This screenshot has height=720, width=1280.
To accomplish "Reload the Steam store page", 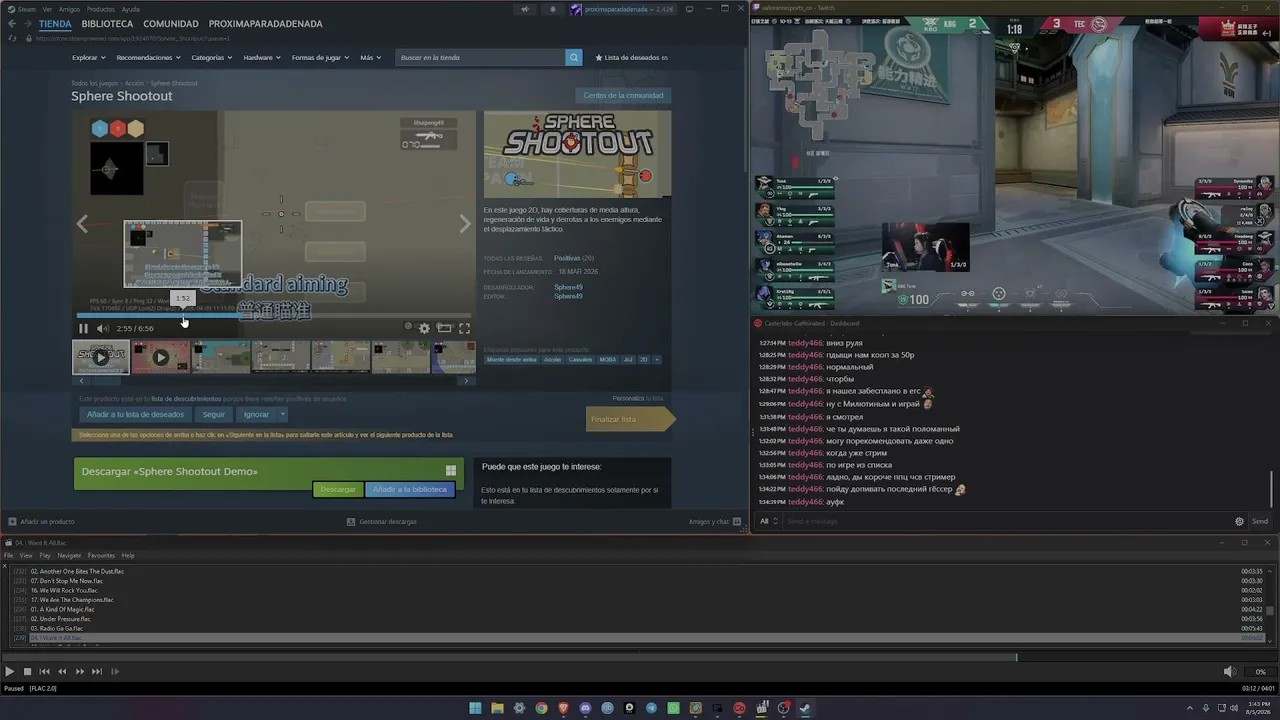I will (12, 38).
